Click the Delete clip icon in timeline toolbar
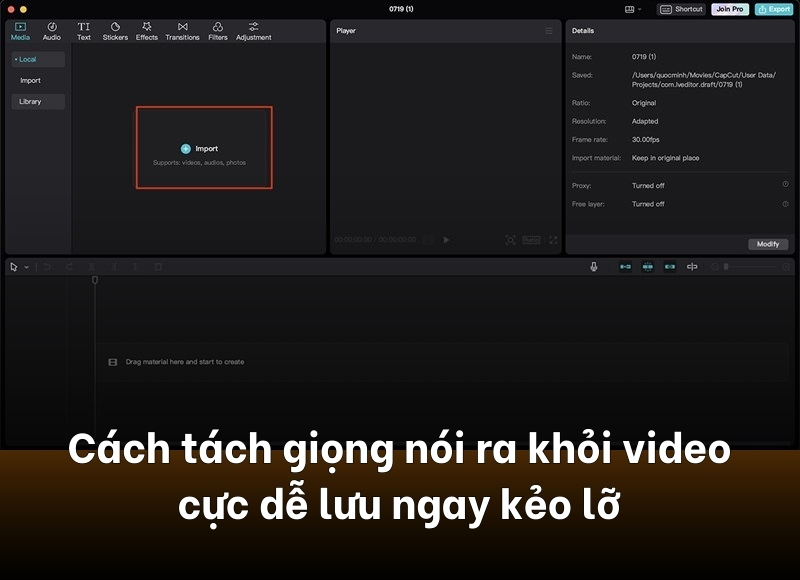The width and height of the screenshot is (800, 580). (158, 267)
